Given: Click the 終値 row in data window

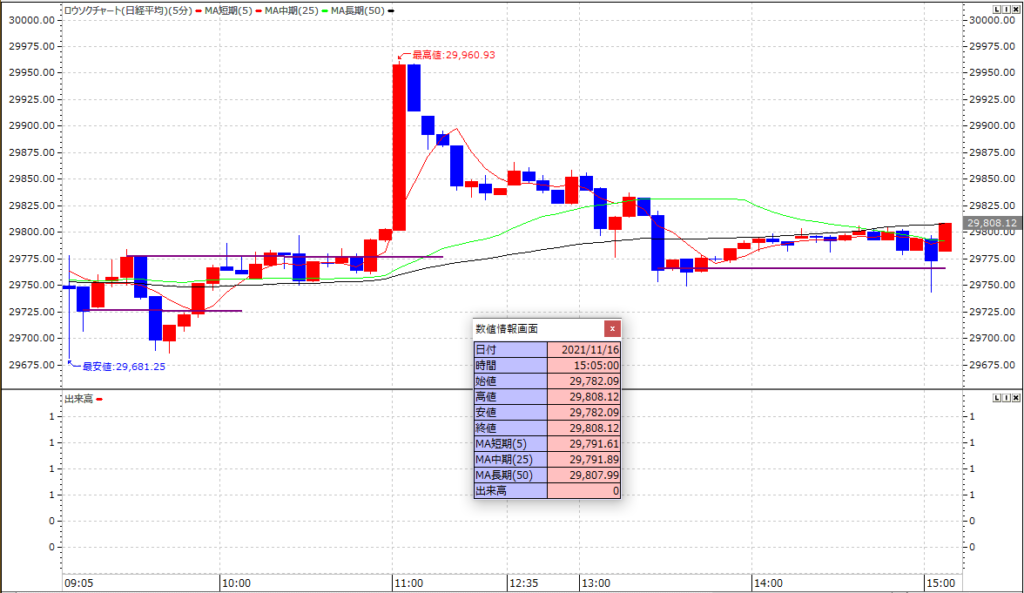Looking at the screenshot, I should [x=546, y=427].
